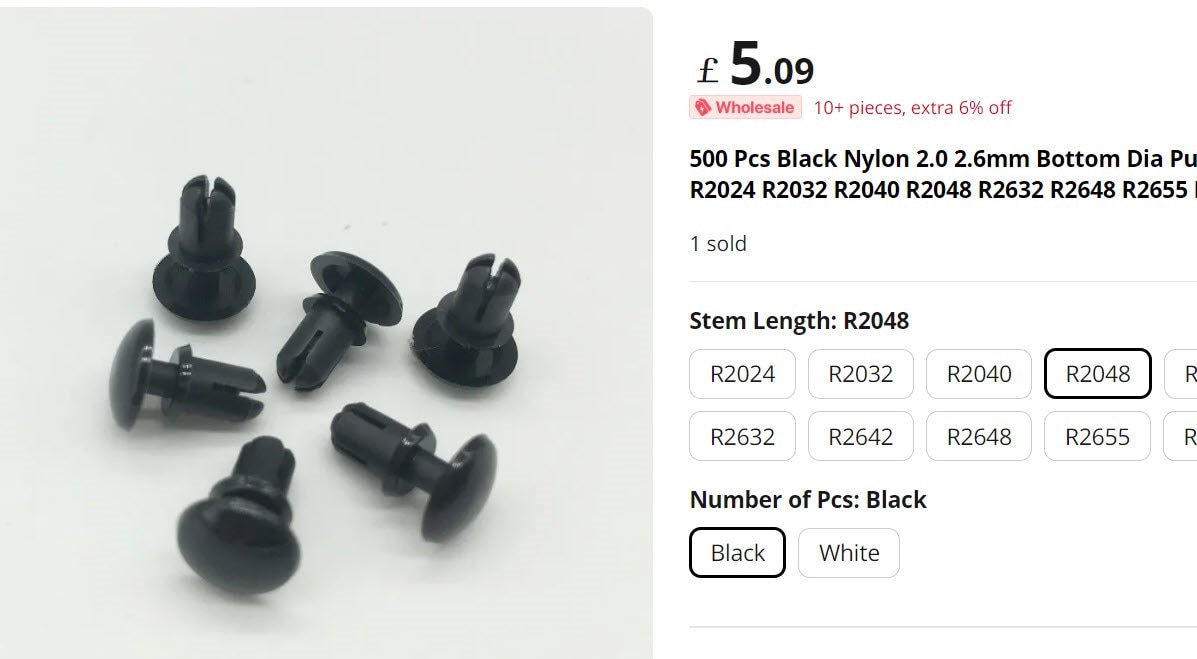Image resolution: width=1197 pixels, height=659 pixels.
Task: Click the 10+ pieces extra 6% off text
Action: pyautogui.click(x=912, y=108)
